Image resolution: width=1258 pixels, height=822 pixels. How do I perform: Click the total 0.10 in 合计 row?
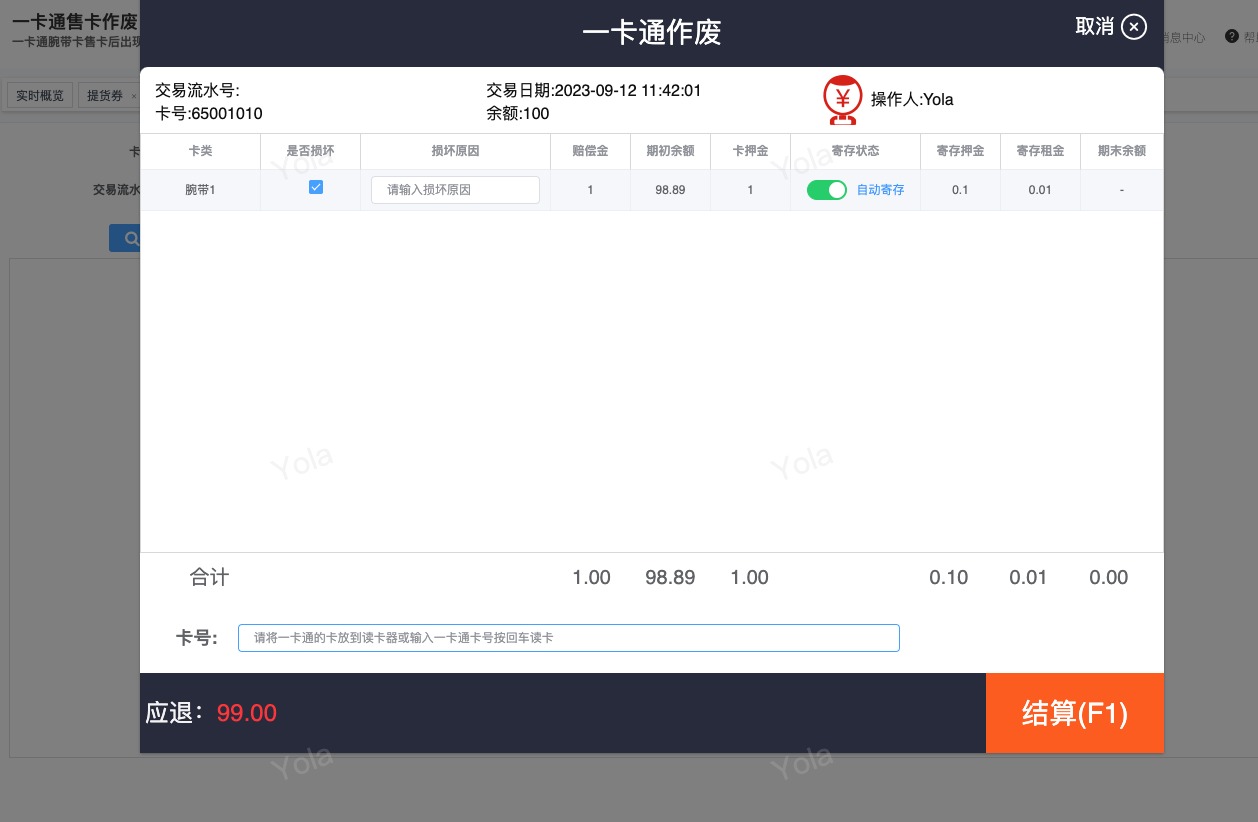[948, 577]
